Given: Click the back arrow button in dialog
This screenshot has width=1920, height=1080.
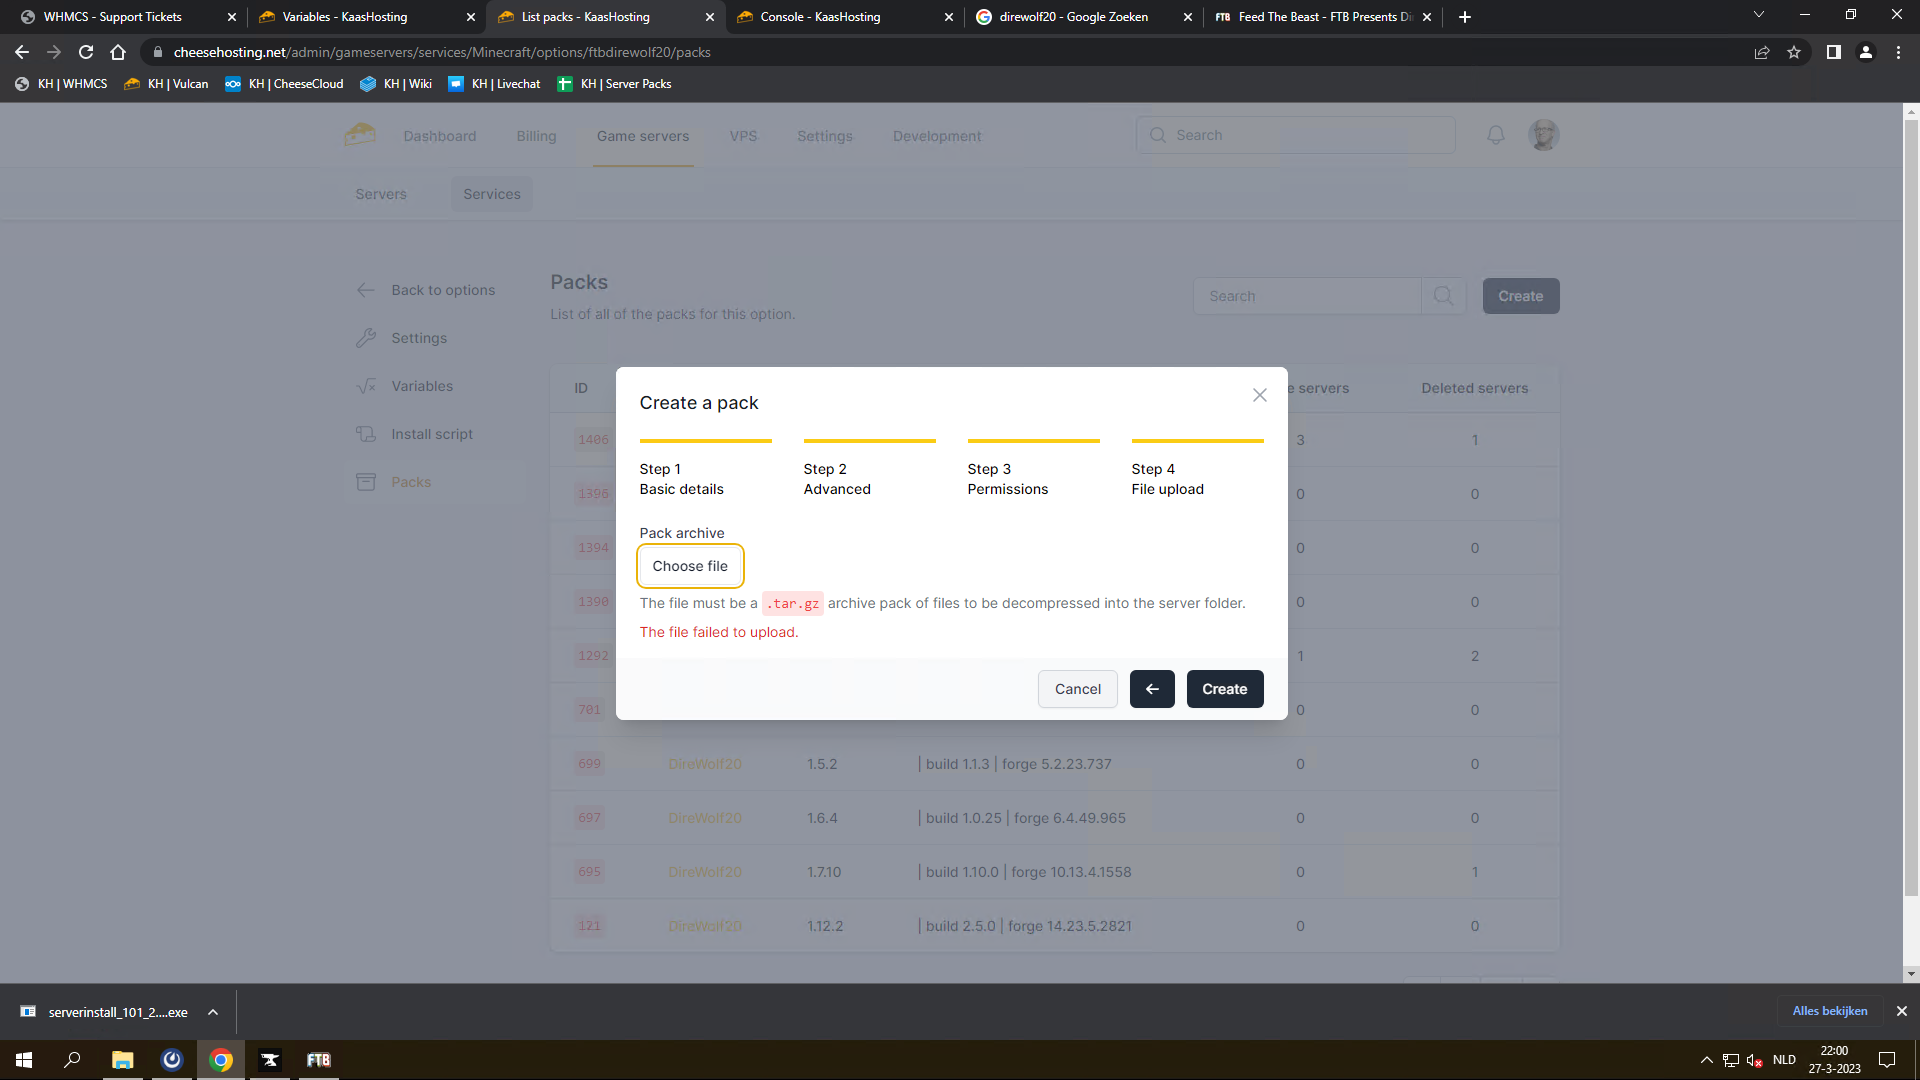Looking at the screenshot, I should click(x=1152, y=689).
